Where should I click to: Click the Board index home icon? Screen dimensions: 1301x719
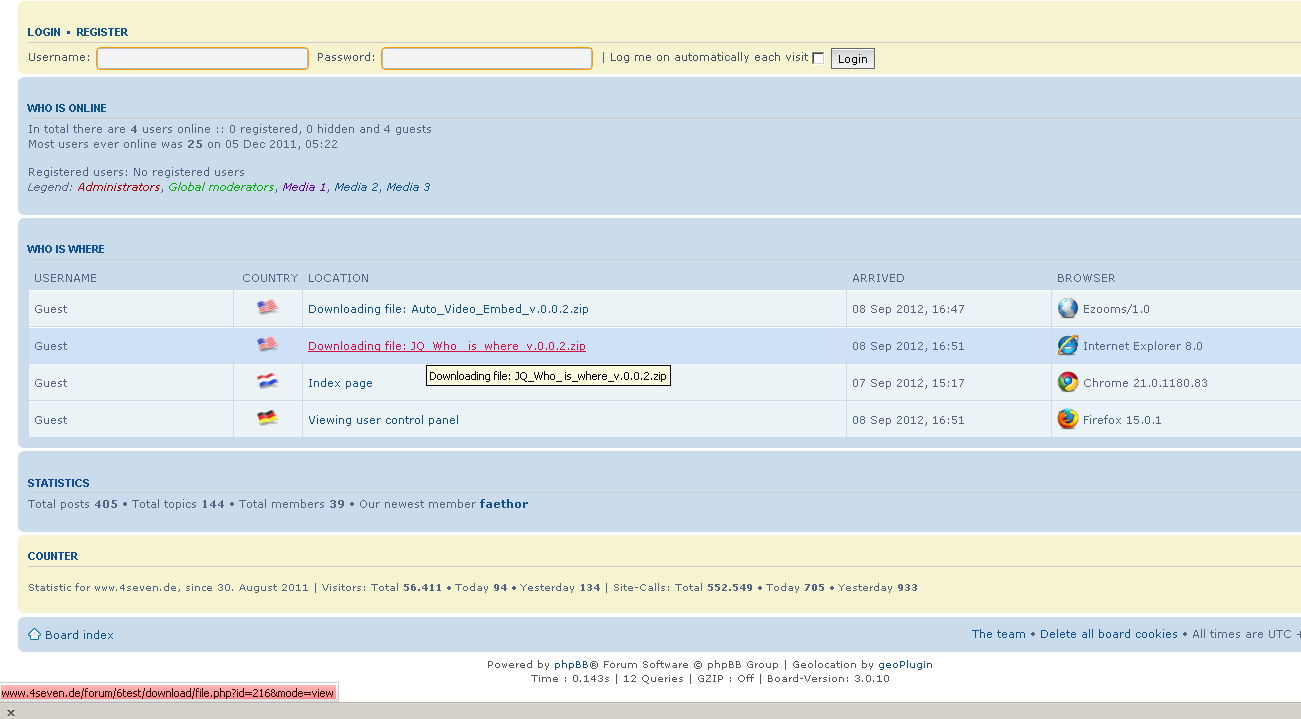(x=34, y=635)
